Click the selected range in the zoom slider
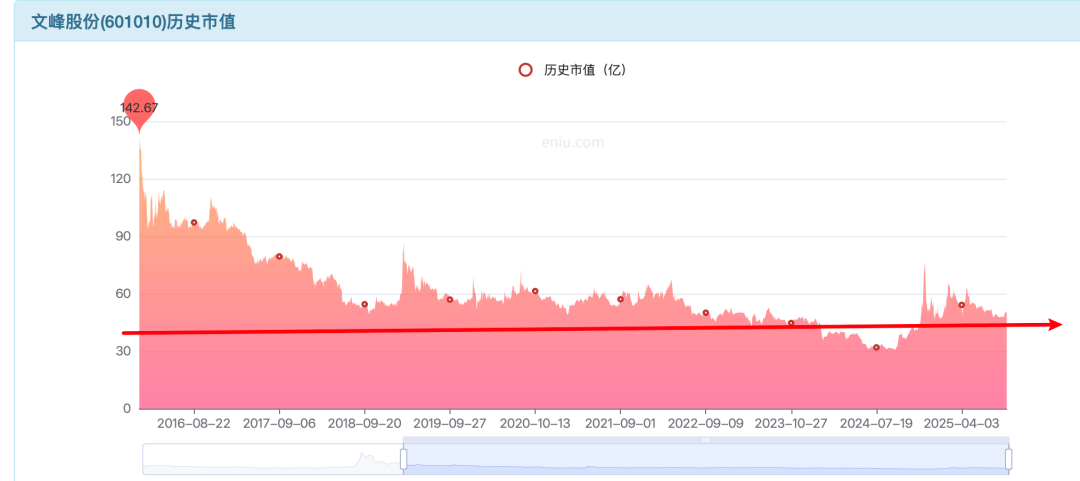The width and height of the screenshot is (1080, 481). click(x=706, y=459)
